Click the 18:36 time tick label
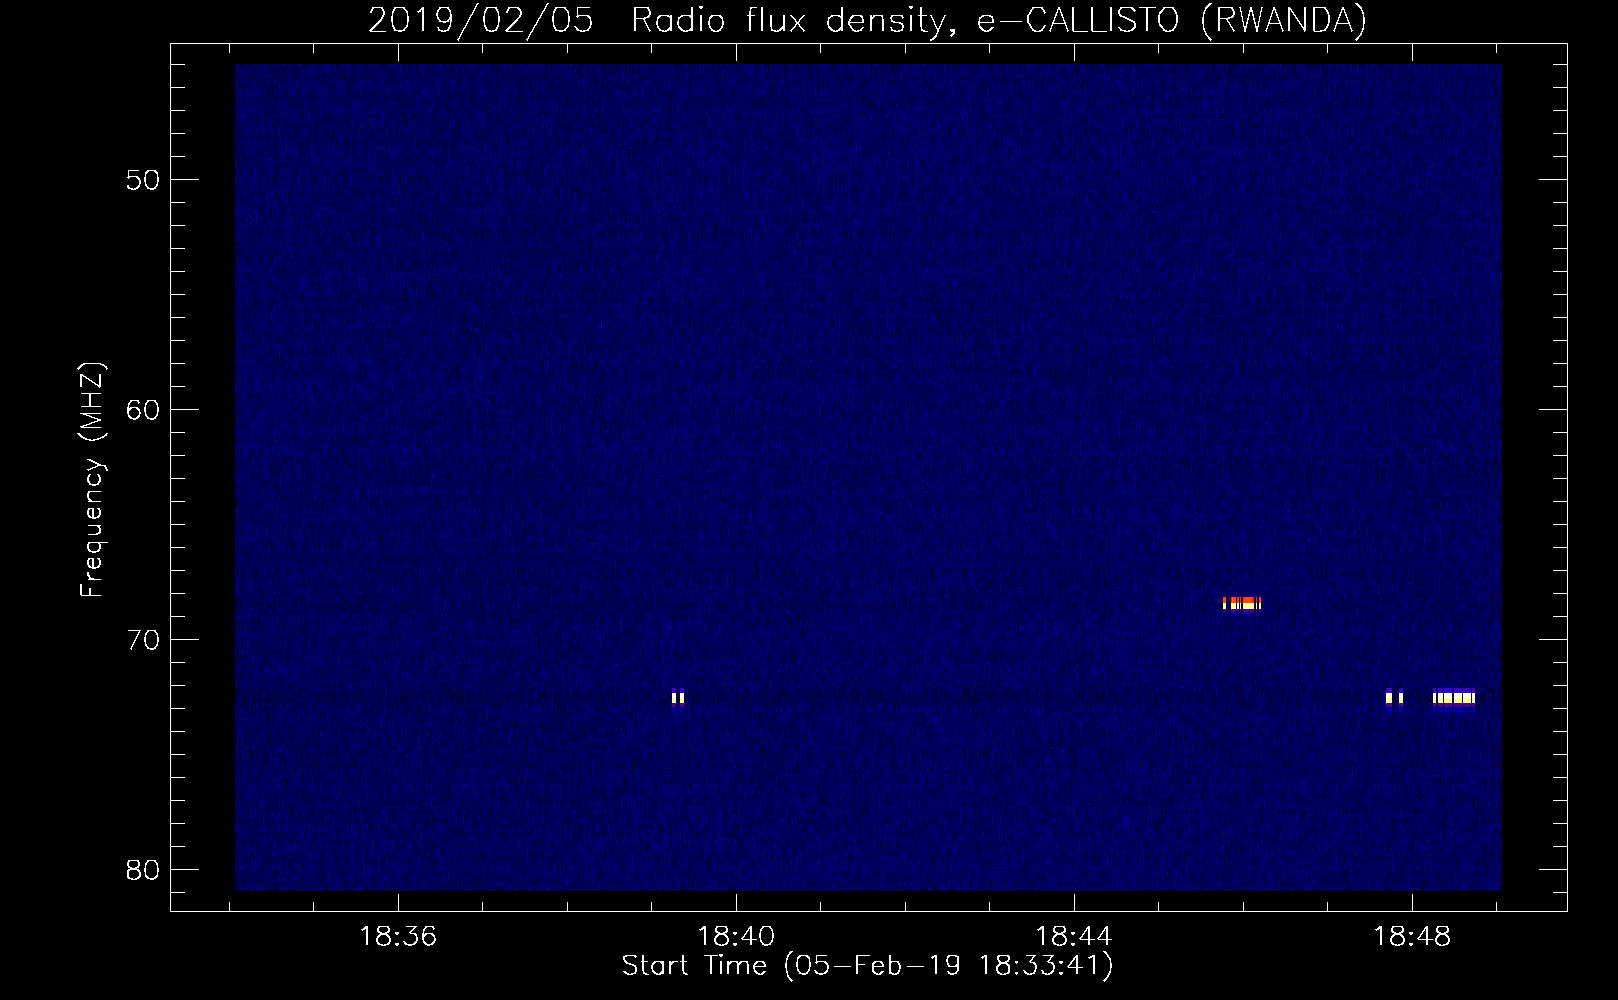Screen dimensions: 1618x1000 coord(398,937)
